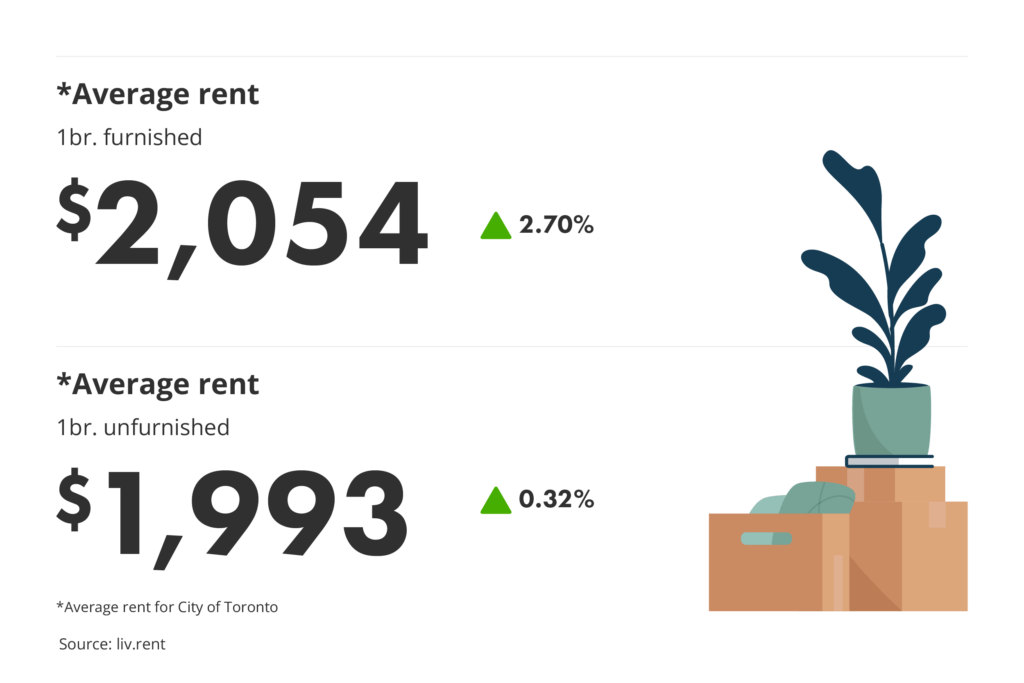Click the 0.32% change value
This screenshot has height=683, width=1024.
(x=556, y=500)
